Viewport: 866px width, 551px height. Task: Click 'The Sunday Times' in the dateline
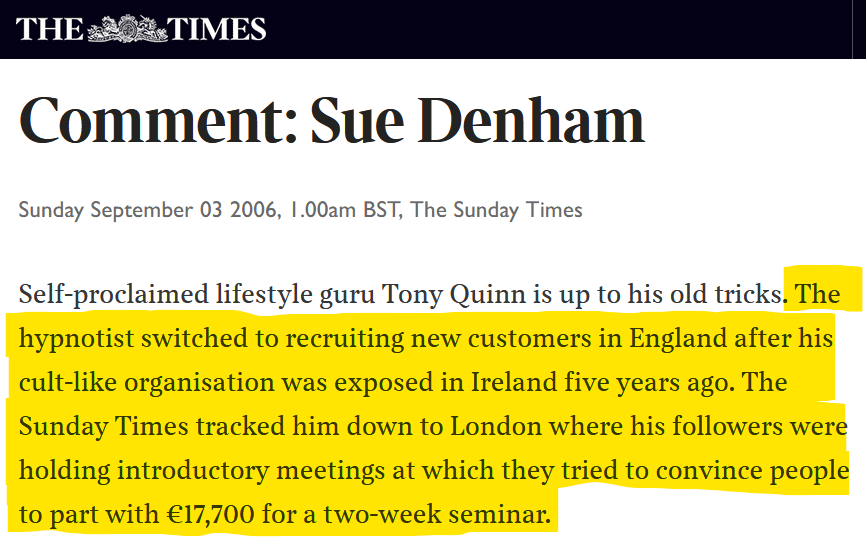coord(497,210)
